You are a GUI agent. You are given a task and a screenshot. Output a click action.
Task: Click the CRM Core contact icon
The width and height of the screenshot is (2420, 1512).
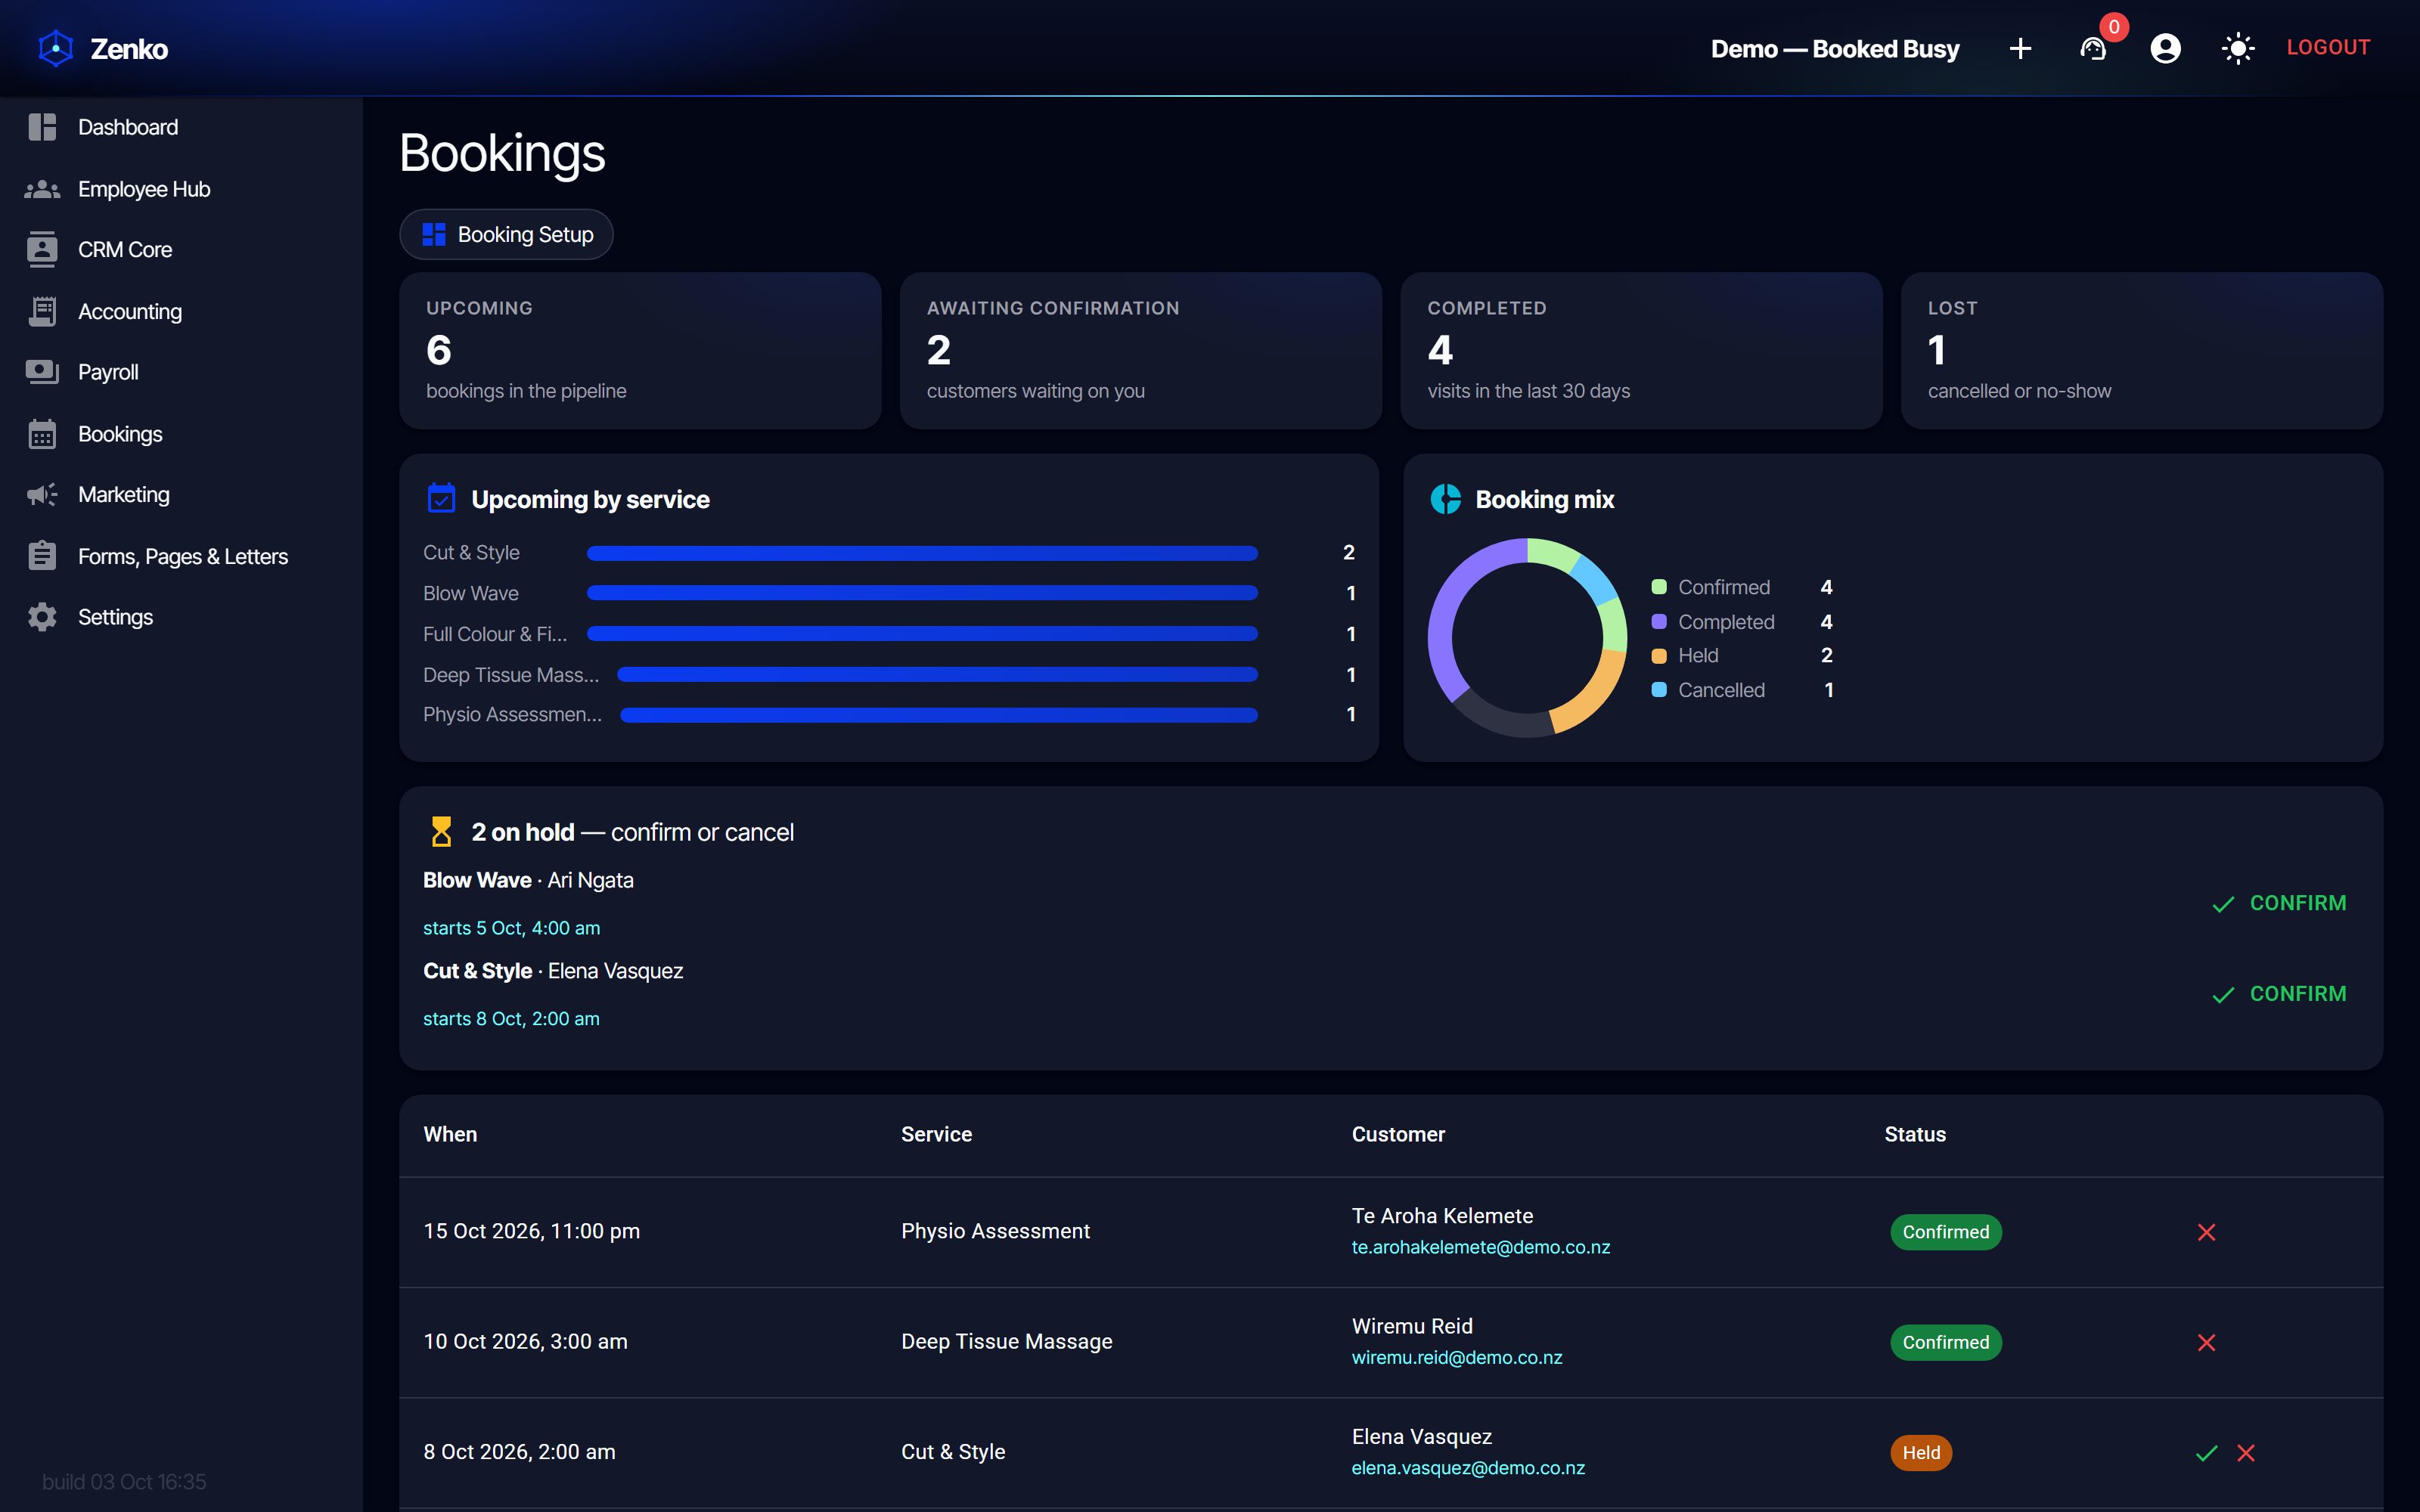(x=42, y=250)
